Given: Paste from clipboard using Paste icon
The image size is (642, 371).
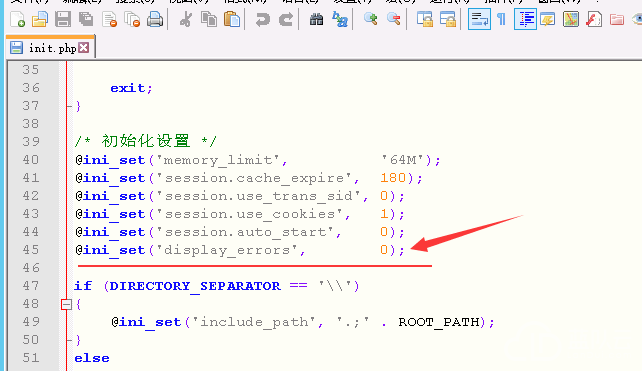Looking at the screenshot, I should coord(232,19).
